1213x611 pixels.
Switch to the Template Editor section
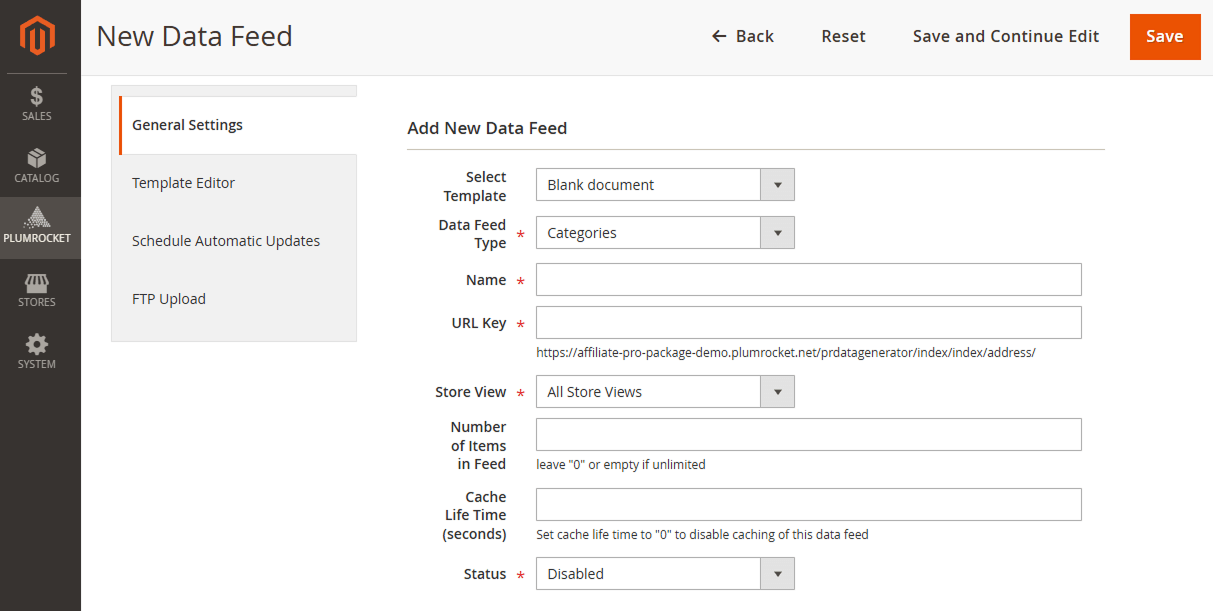pos(183,182)
